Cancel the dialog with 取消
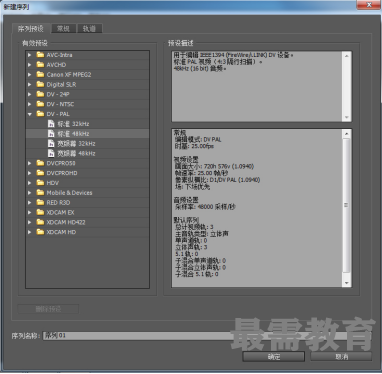Screen dimensions: 382x374 tap(341, 357)
